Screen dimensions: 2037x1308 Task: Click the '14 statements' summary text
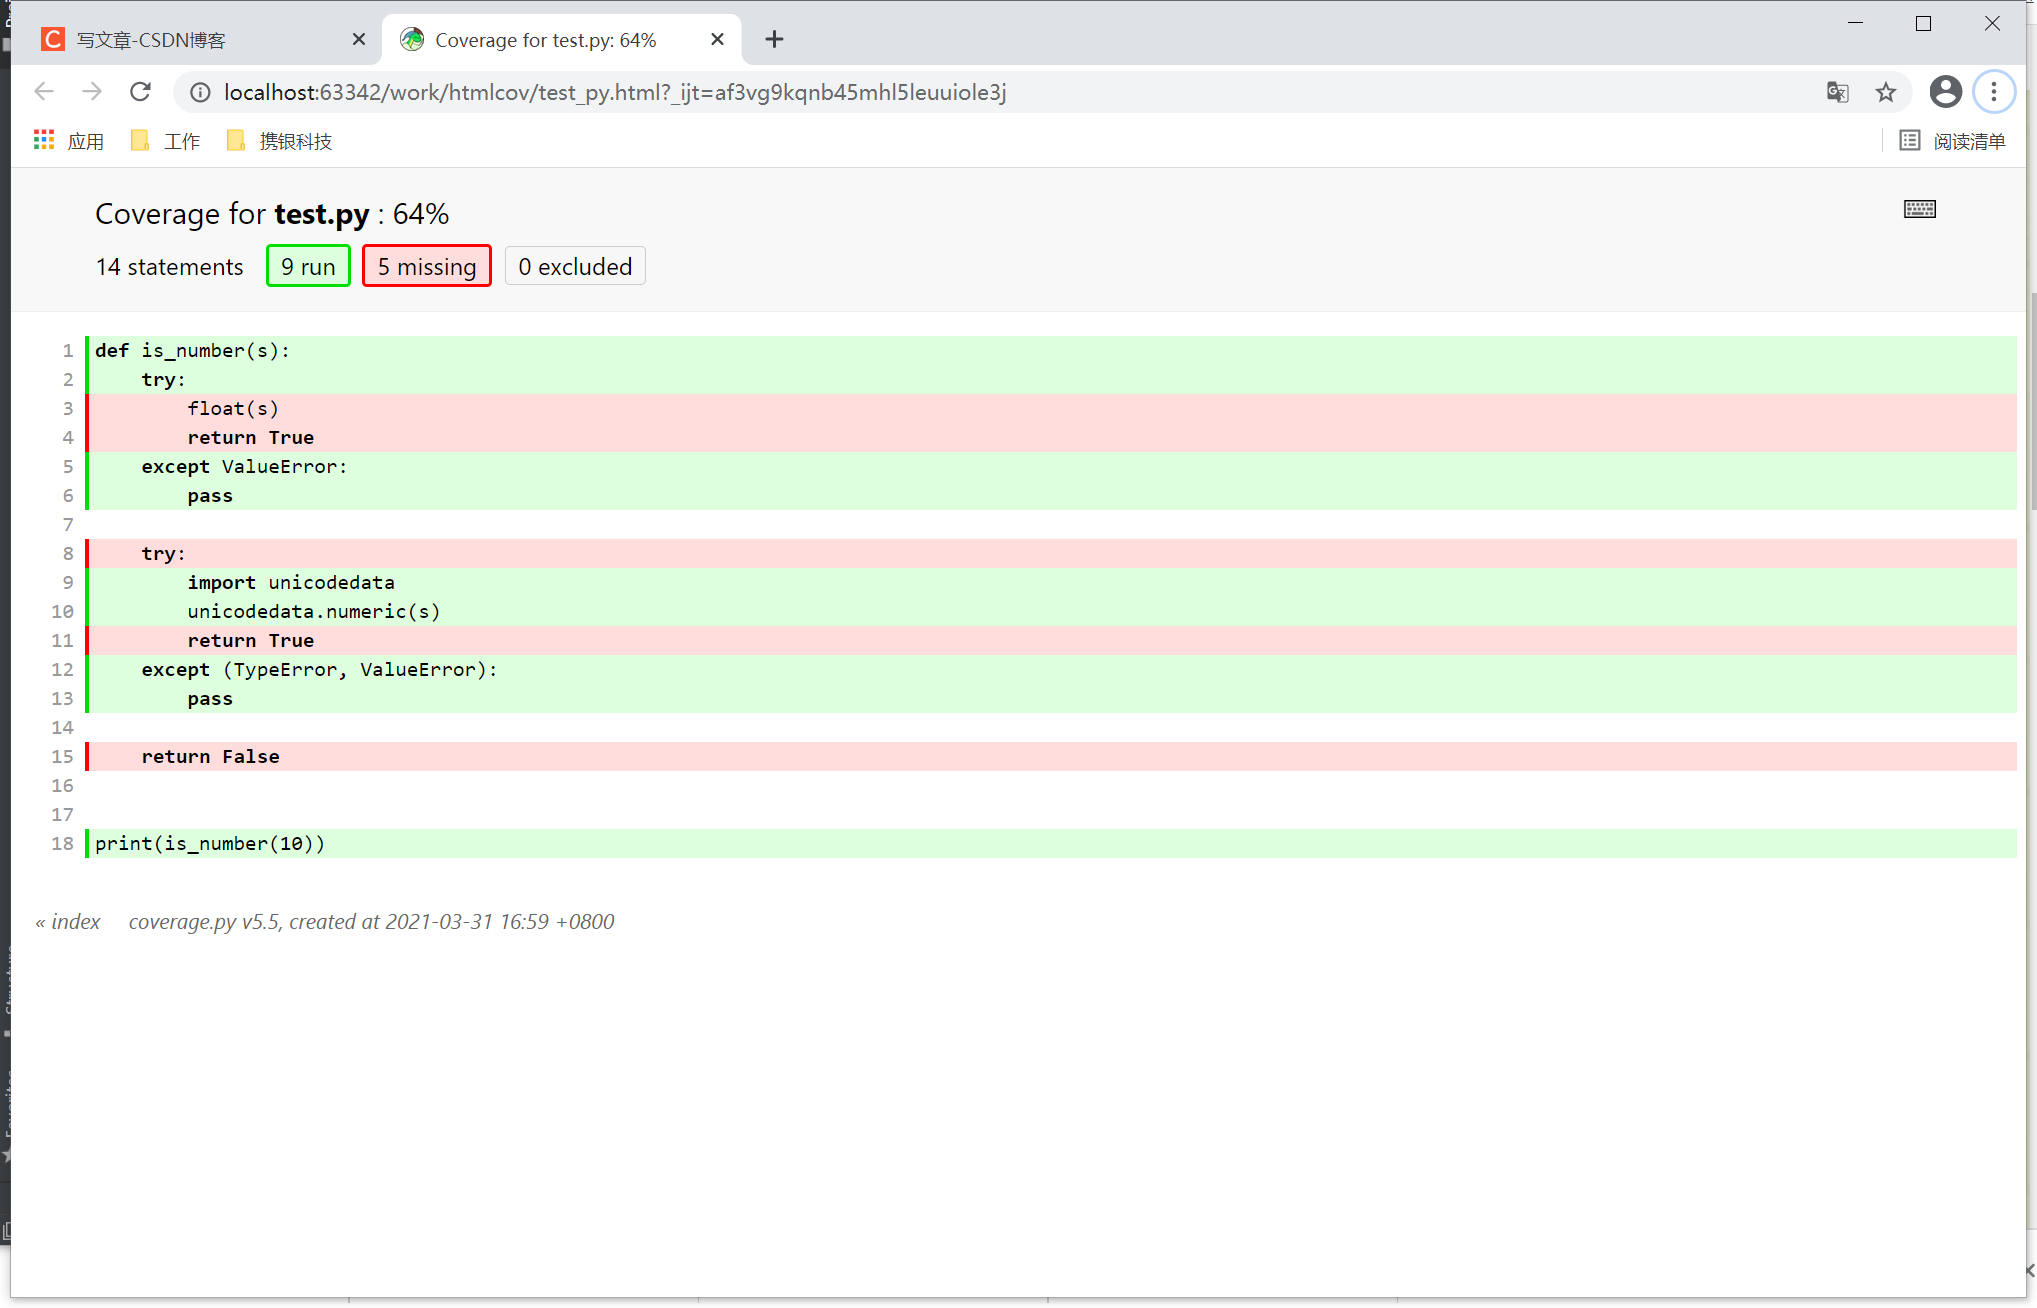169,266
